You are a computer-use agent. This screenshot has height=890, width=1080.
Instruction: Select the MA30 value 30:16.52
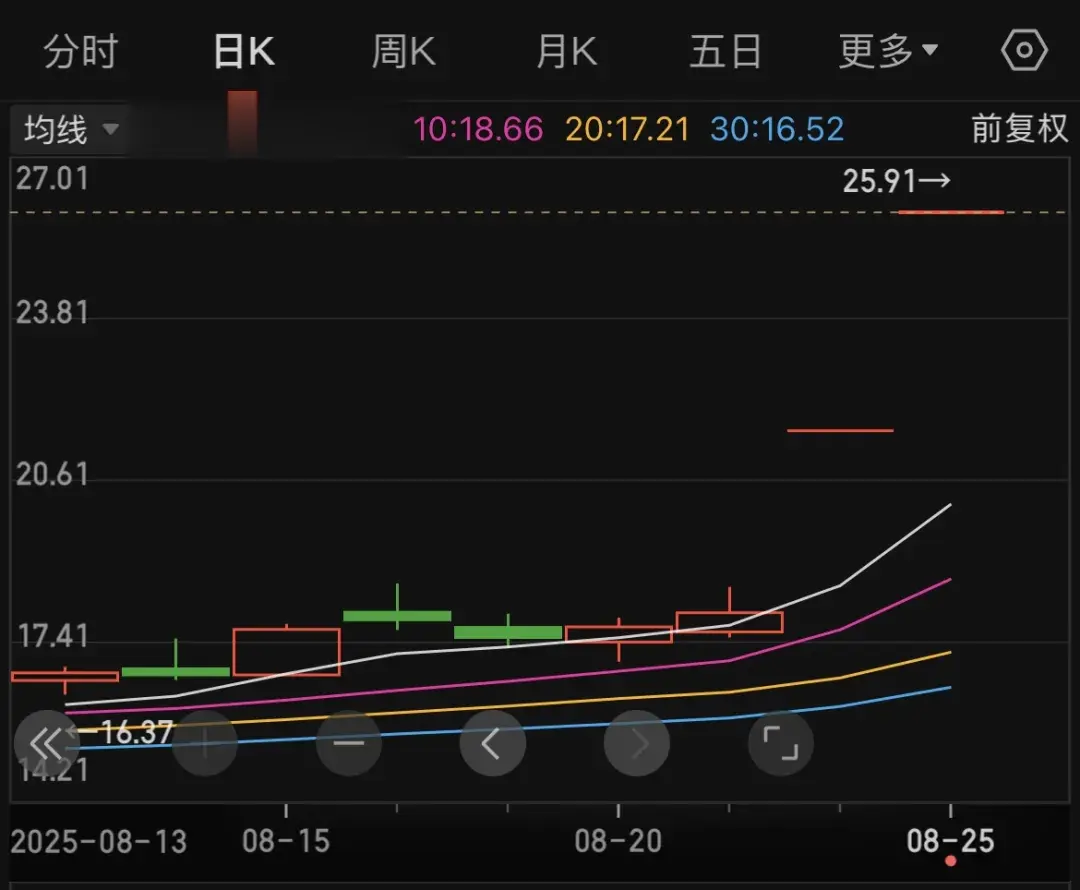click(x=777, y=130)
